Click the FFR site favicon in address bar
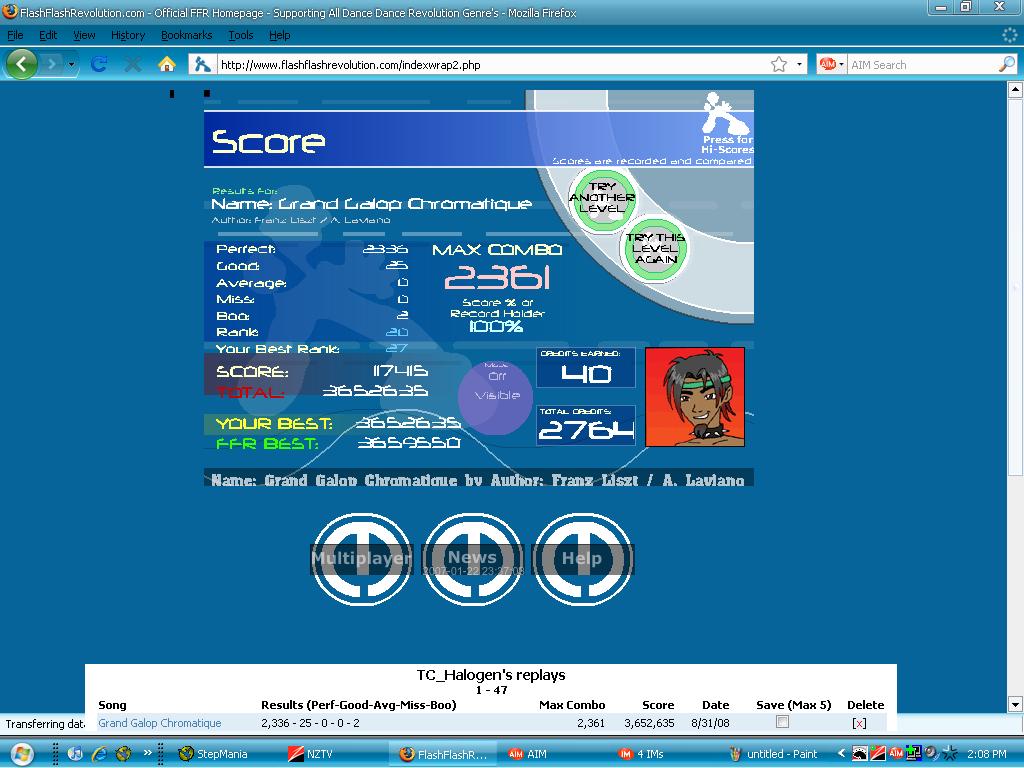Image resolution: width=1024 pixels, height=768 pixels. coord(202,64)
